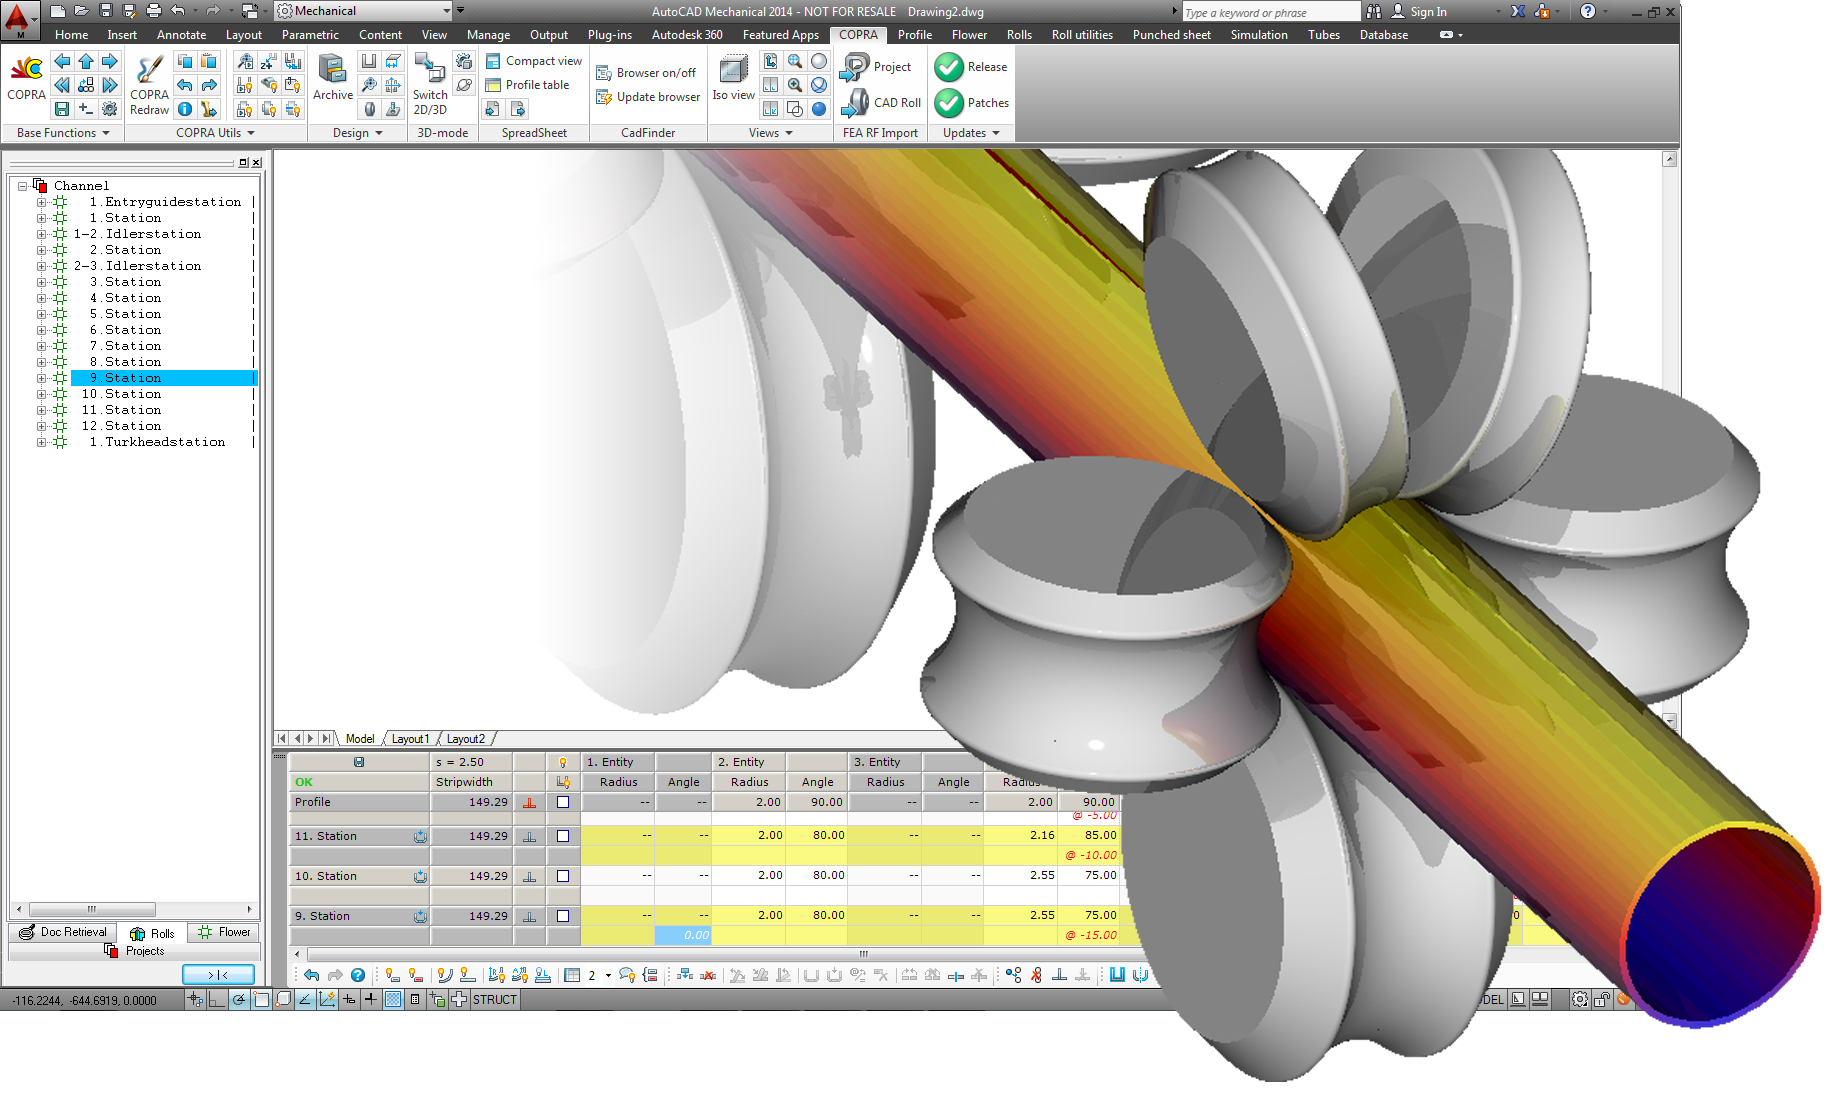Activate the Iso view cube icon
This screenshot has height=1098, width=1836.
(x=733, y=70)
